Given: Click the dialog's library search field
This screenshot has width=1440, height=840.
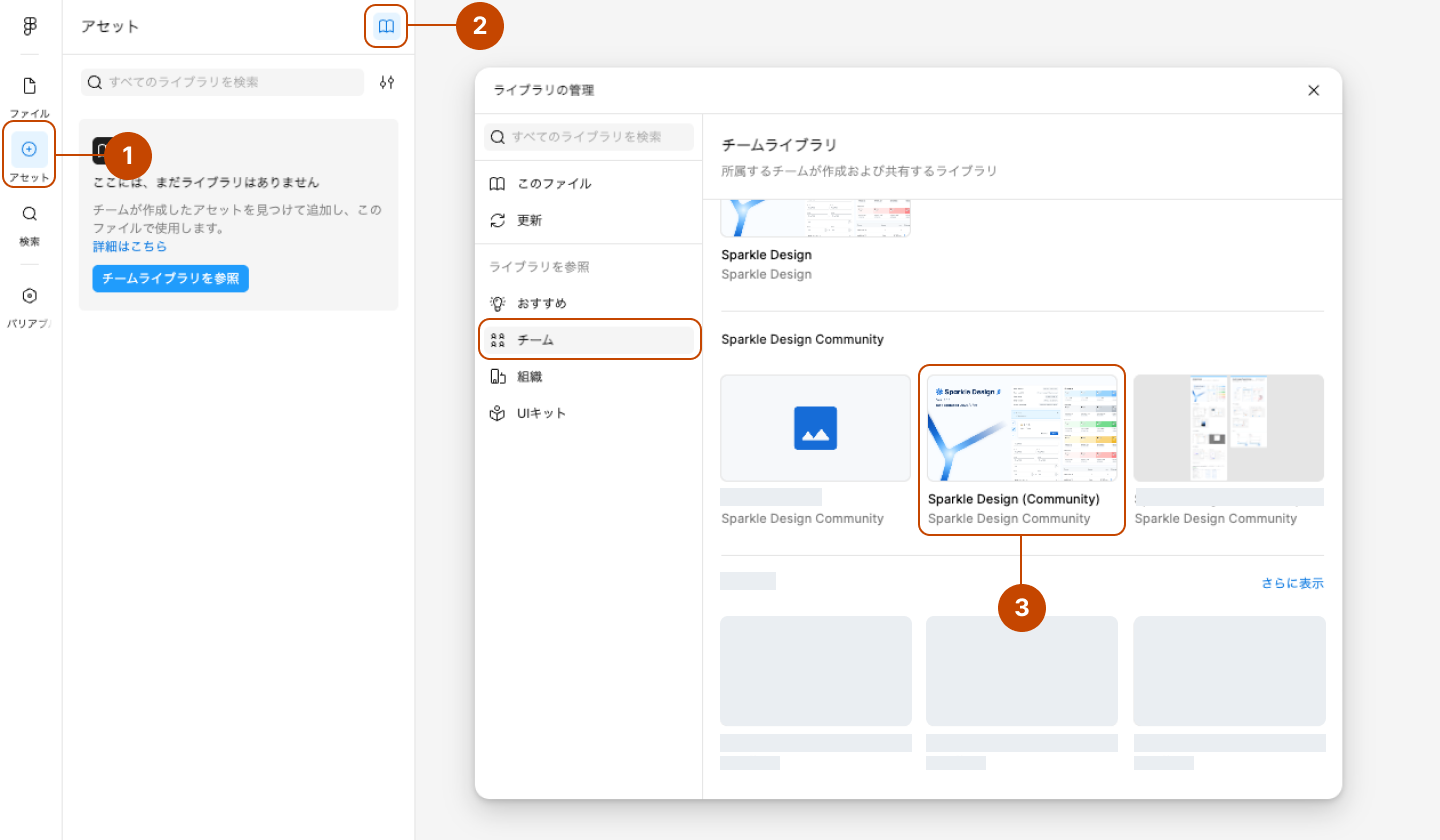Looking at the screenshot, I should pos(588,137).
